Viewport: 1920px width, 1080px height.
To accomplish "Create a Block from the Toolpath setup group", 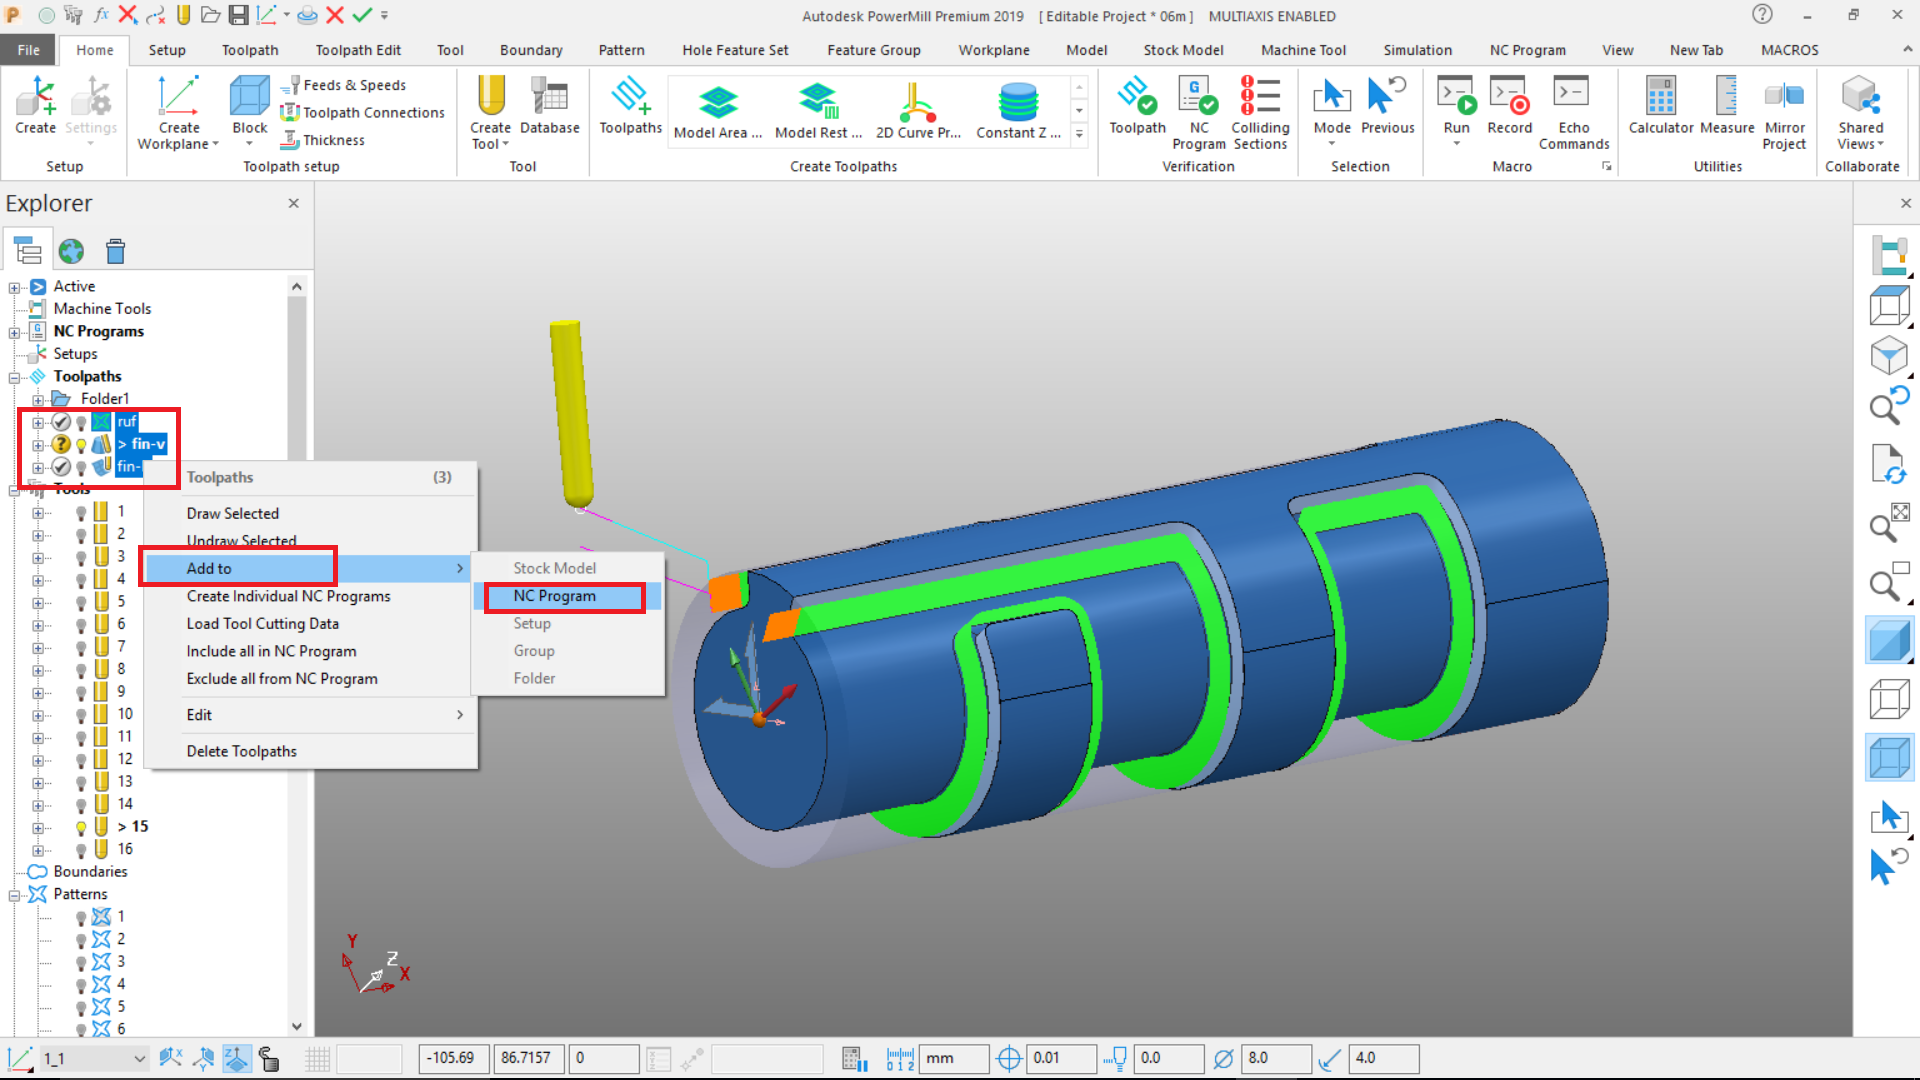I will 247,105.
